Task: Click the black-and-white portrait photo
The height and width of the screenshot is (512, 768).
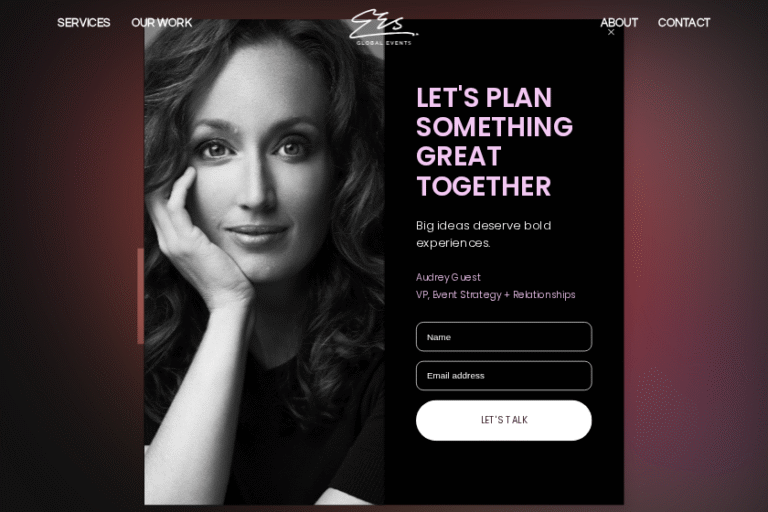Action: pos(264,262)
